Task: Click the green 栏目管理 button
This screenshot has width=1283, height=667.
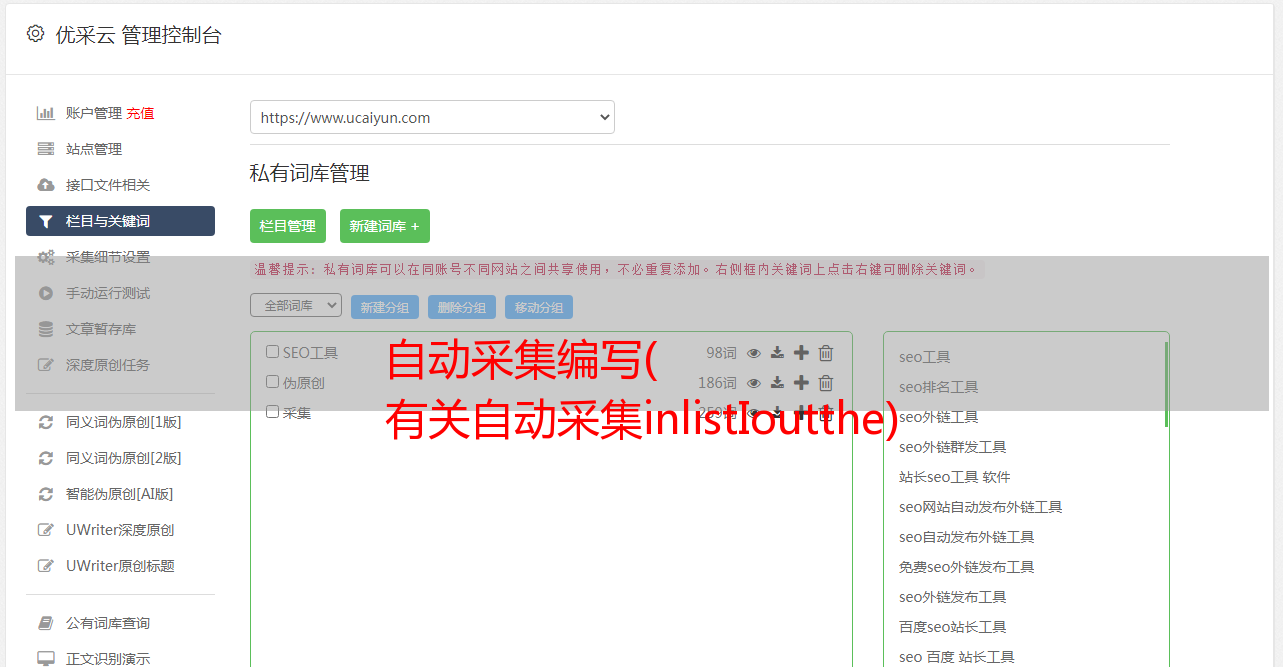Action: point(288,226)
